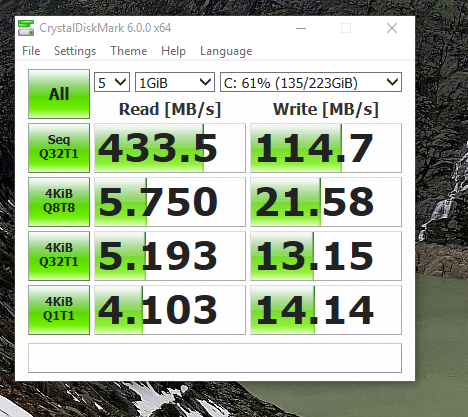This screenshot has height=417, width=468.
Task: Click the Seq write result 114.7
Action: point(326,148)
